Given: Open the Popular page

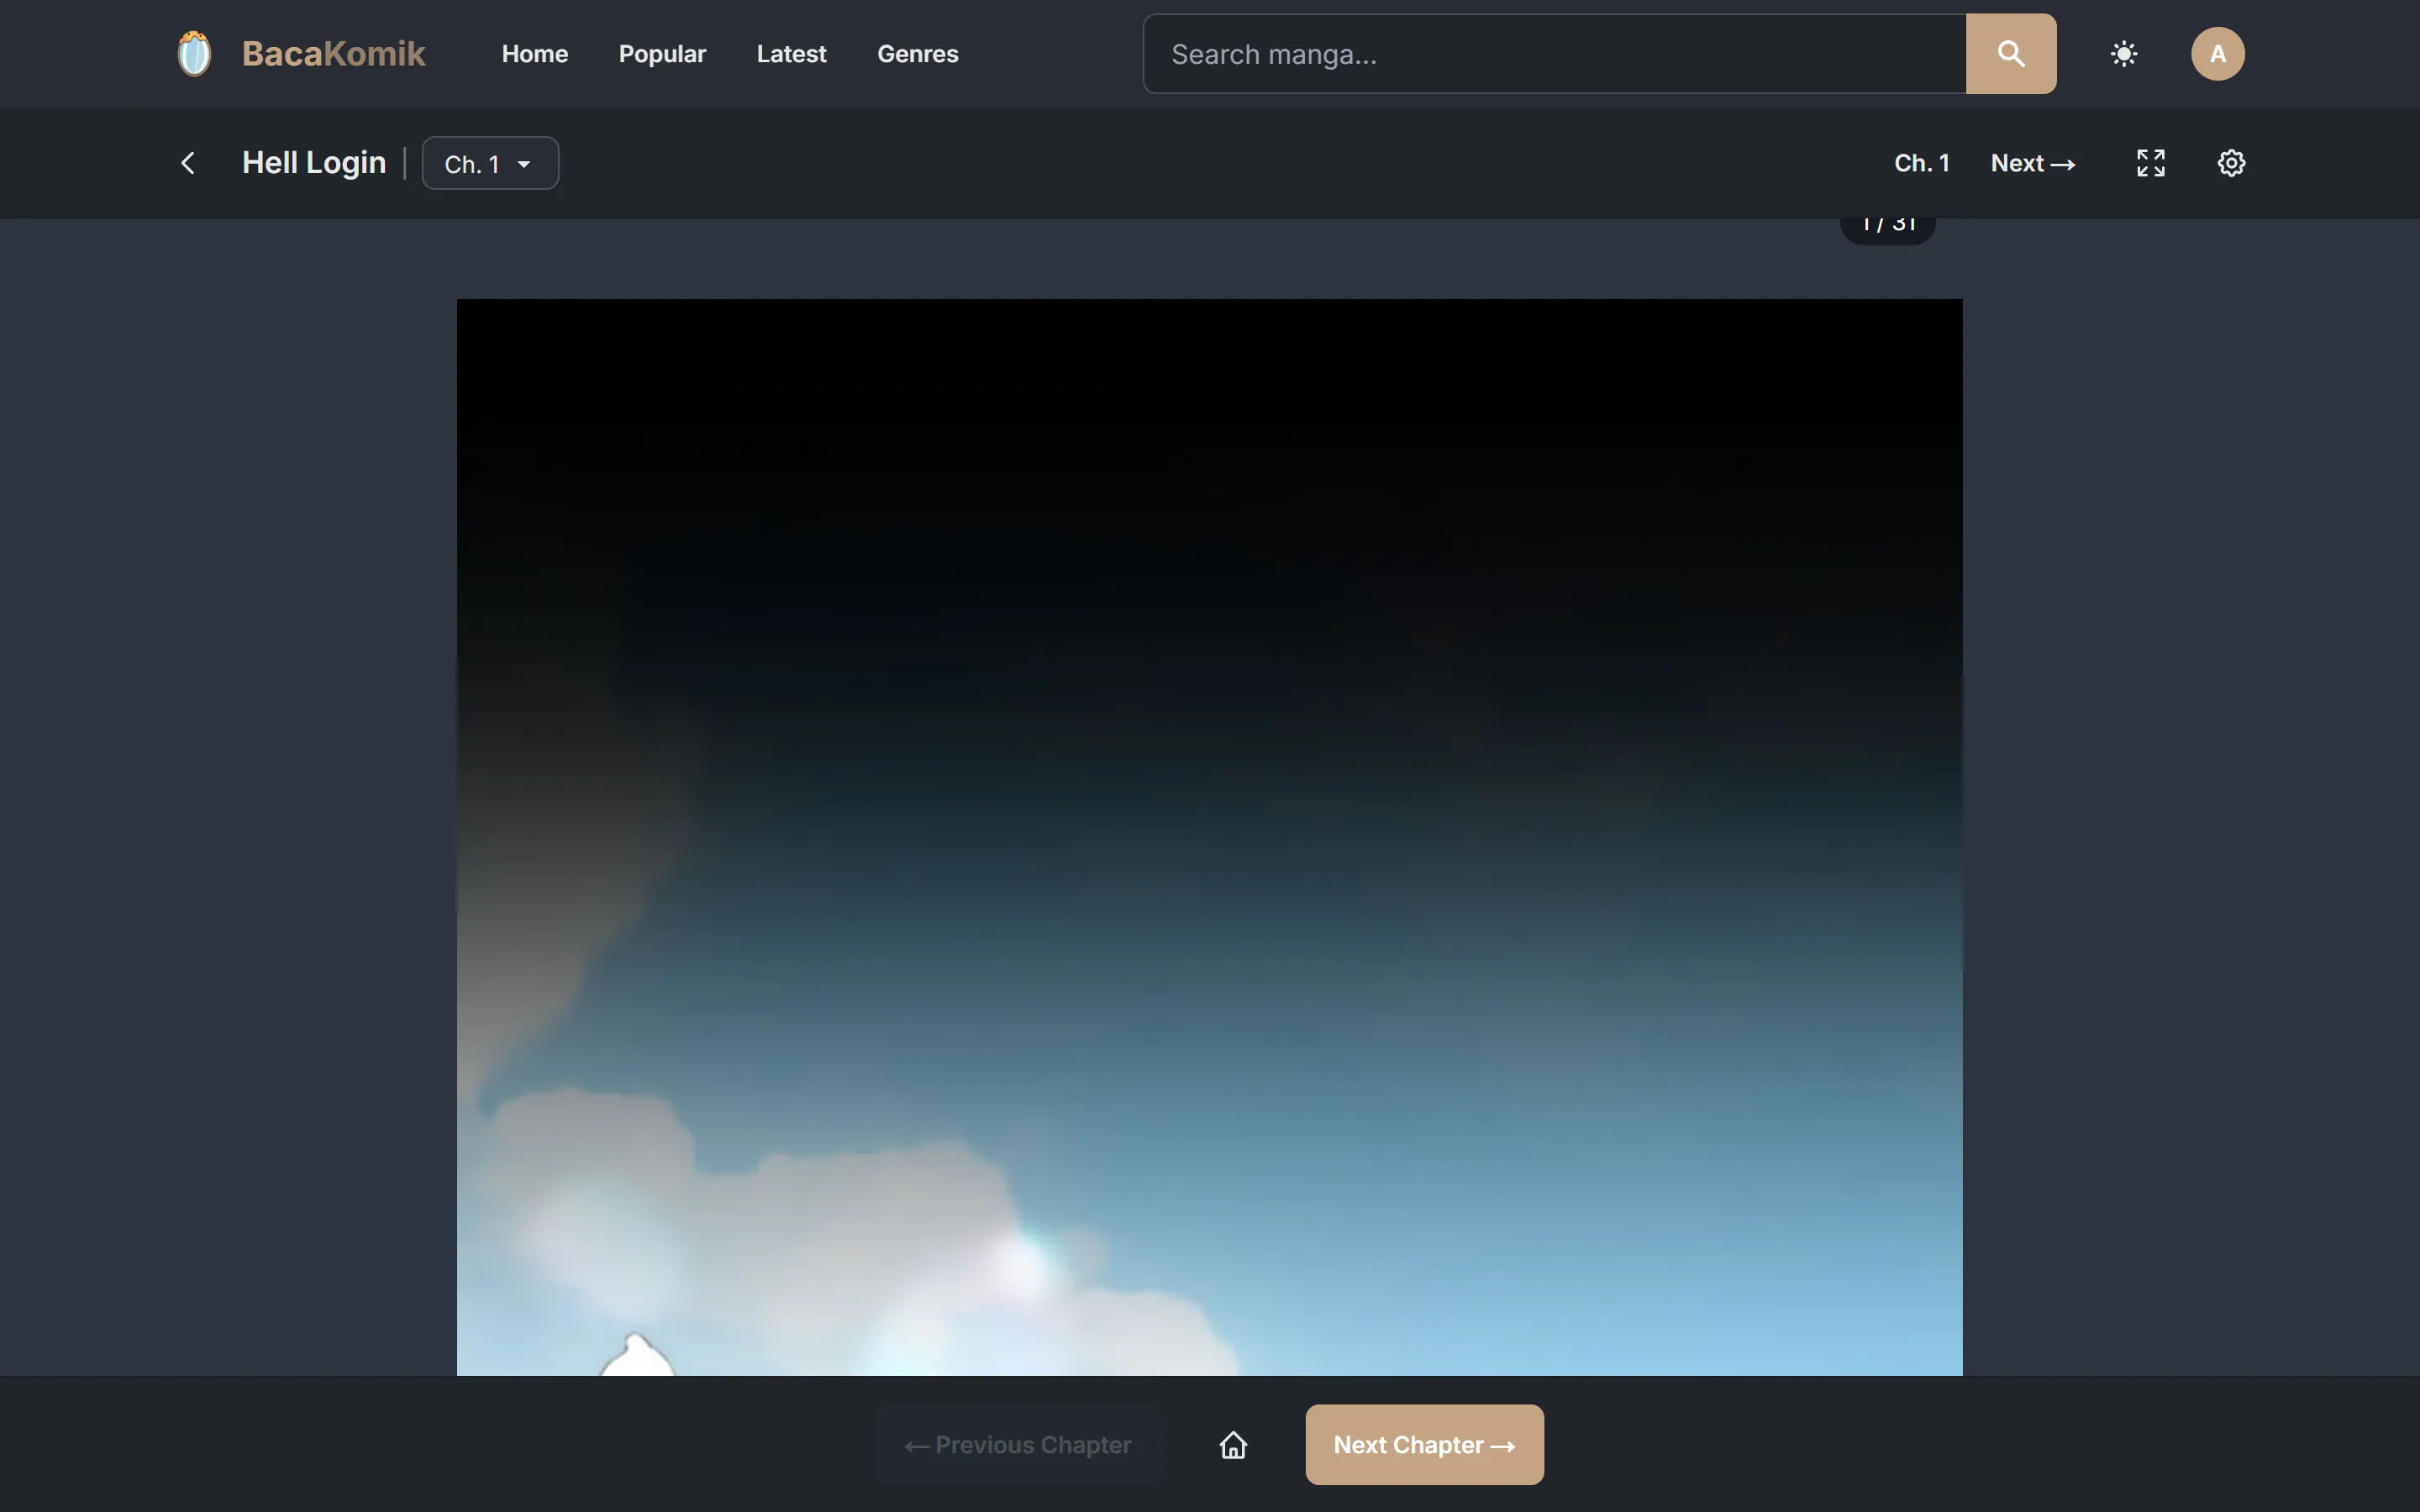Looking at the screenshot, I should [662, 54].
